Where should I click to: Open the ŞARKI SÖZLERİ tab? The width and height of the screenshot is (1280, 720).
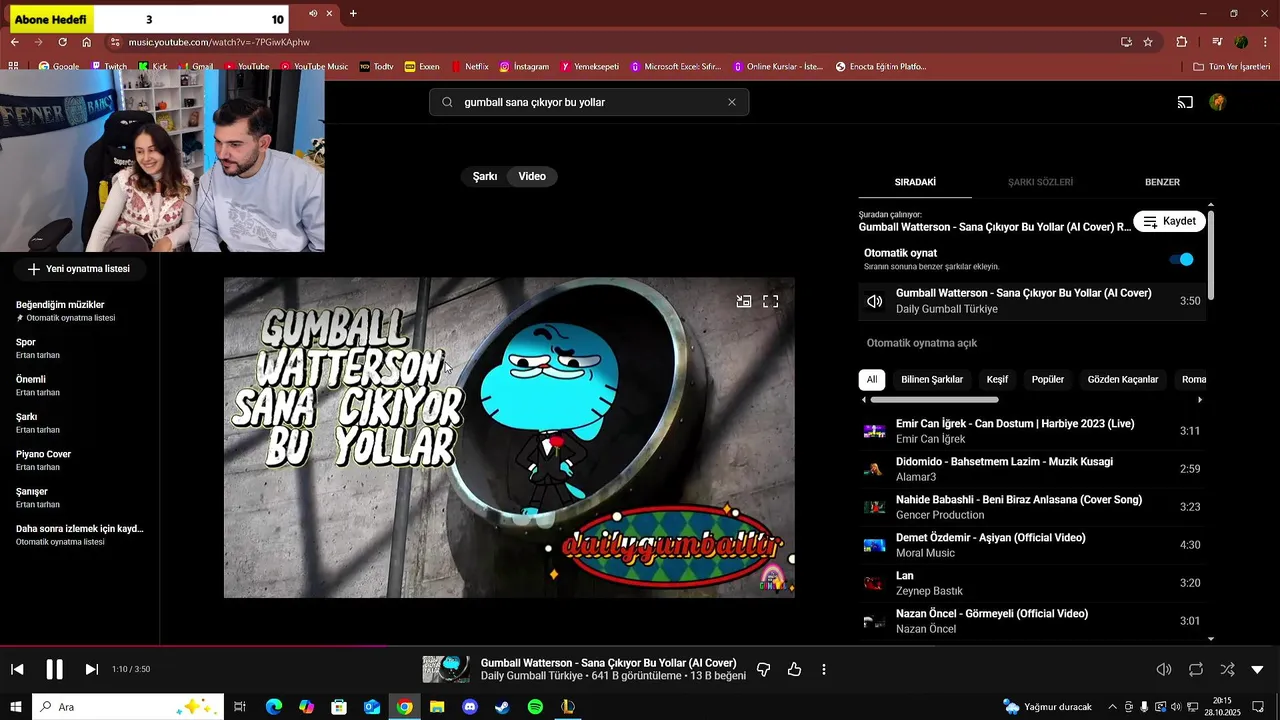[x=1040, y=182]
